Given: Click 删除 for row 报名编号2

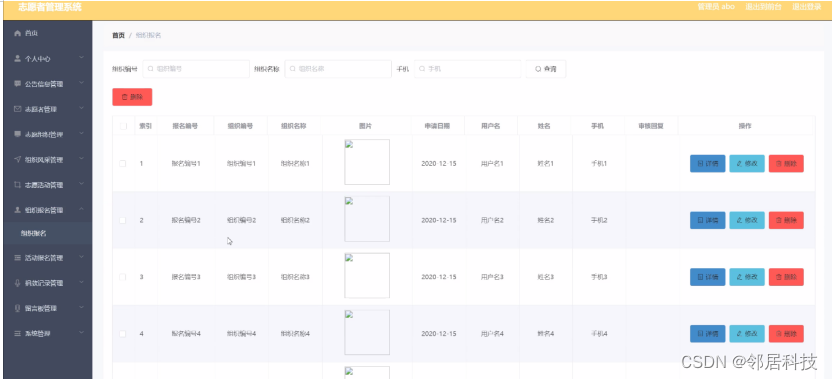Looking at the screenshot, I should (786, 220).
